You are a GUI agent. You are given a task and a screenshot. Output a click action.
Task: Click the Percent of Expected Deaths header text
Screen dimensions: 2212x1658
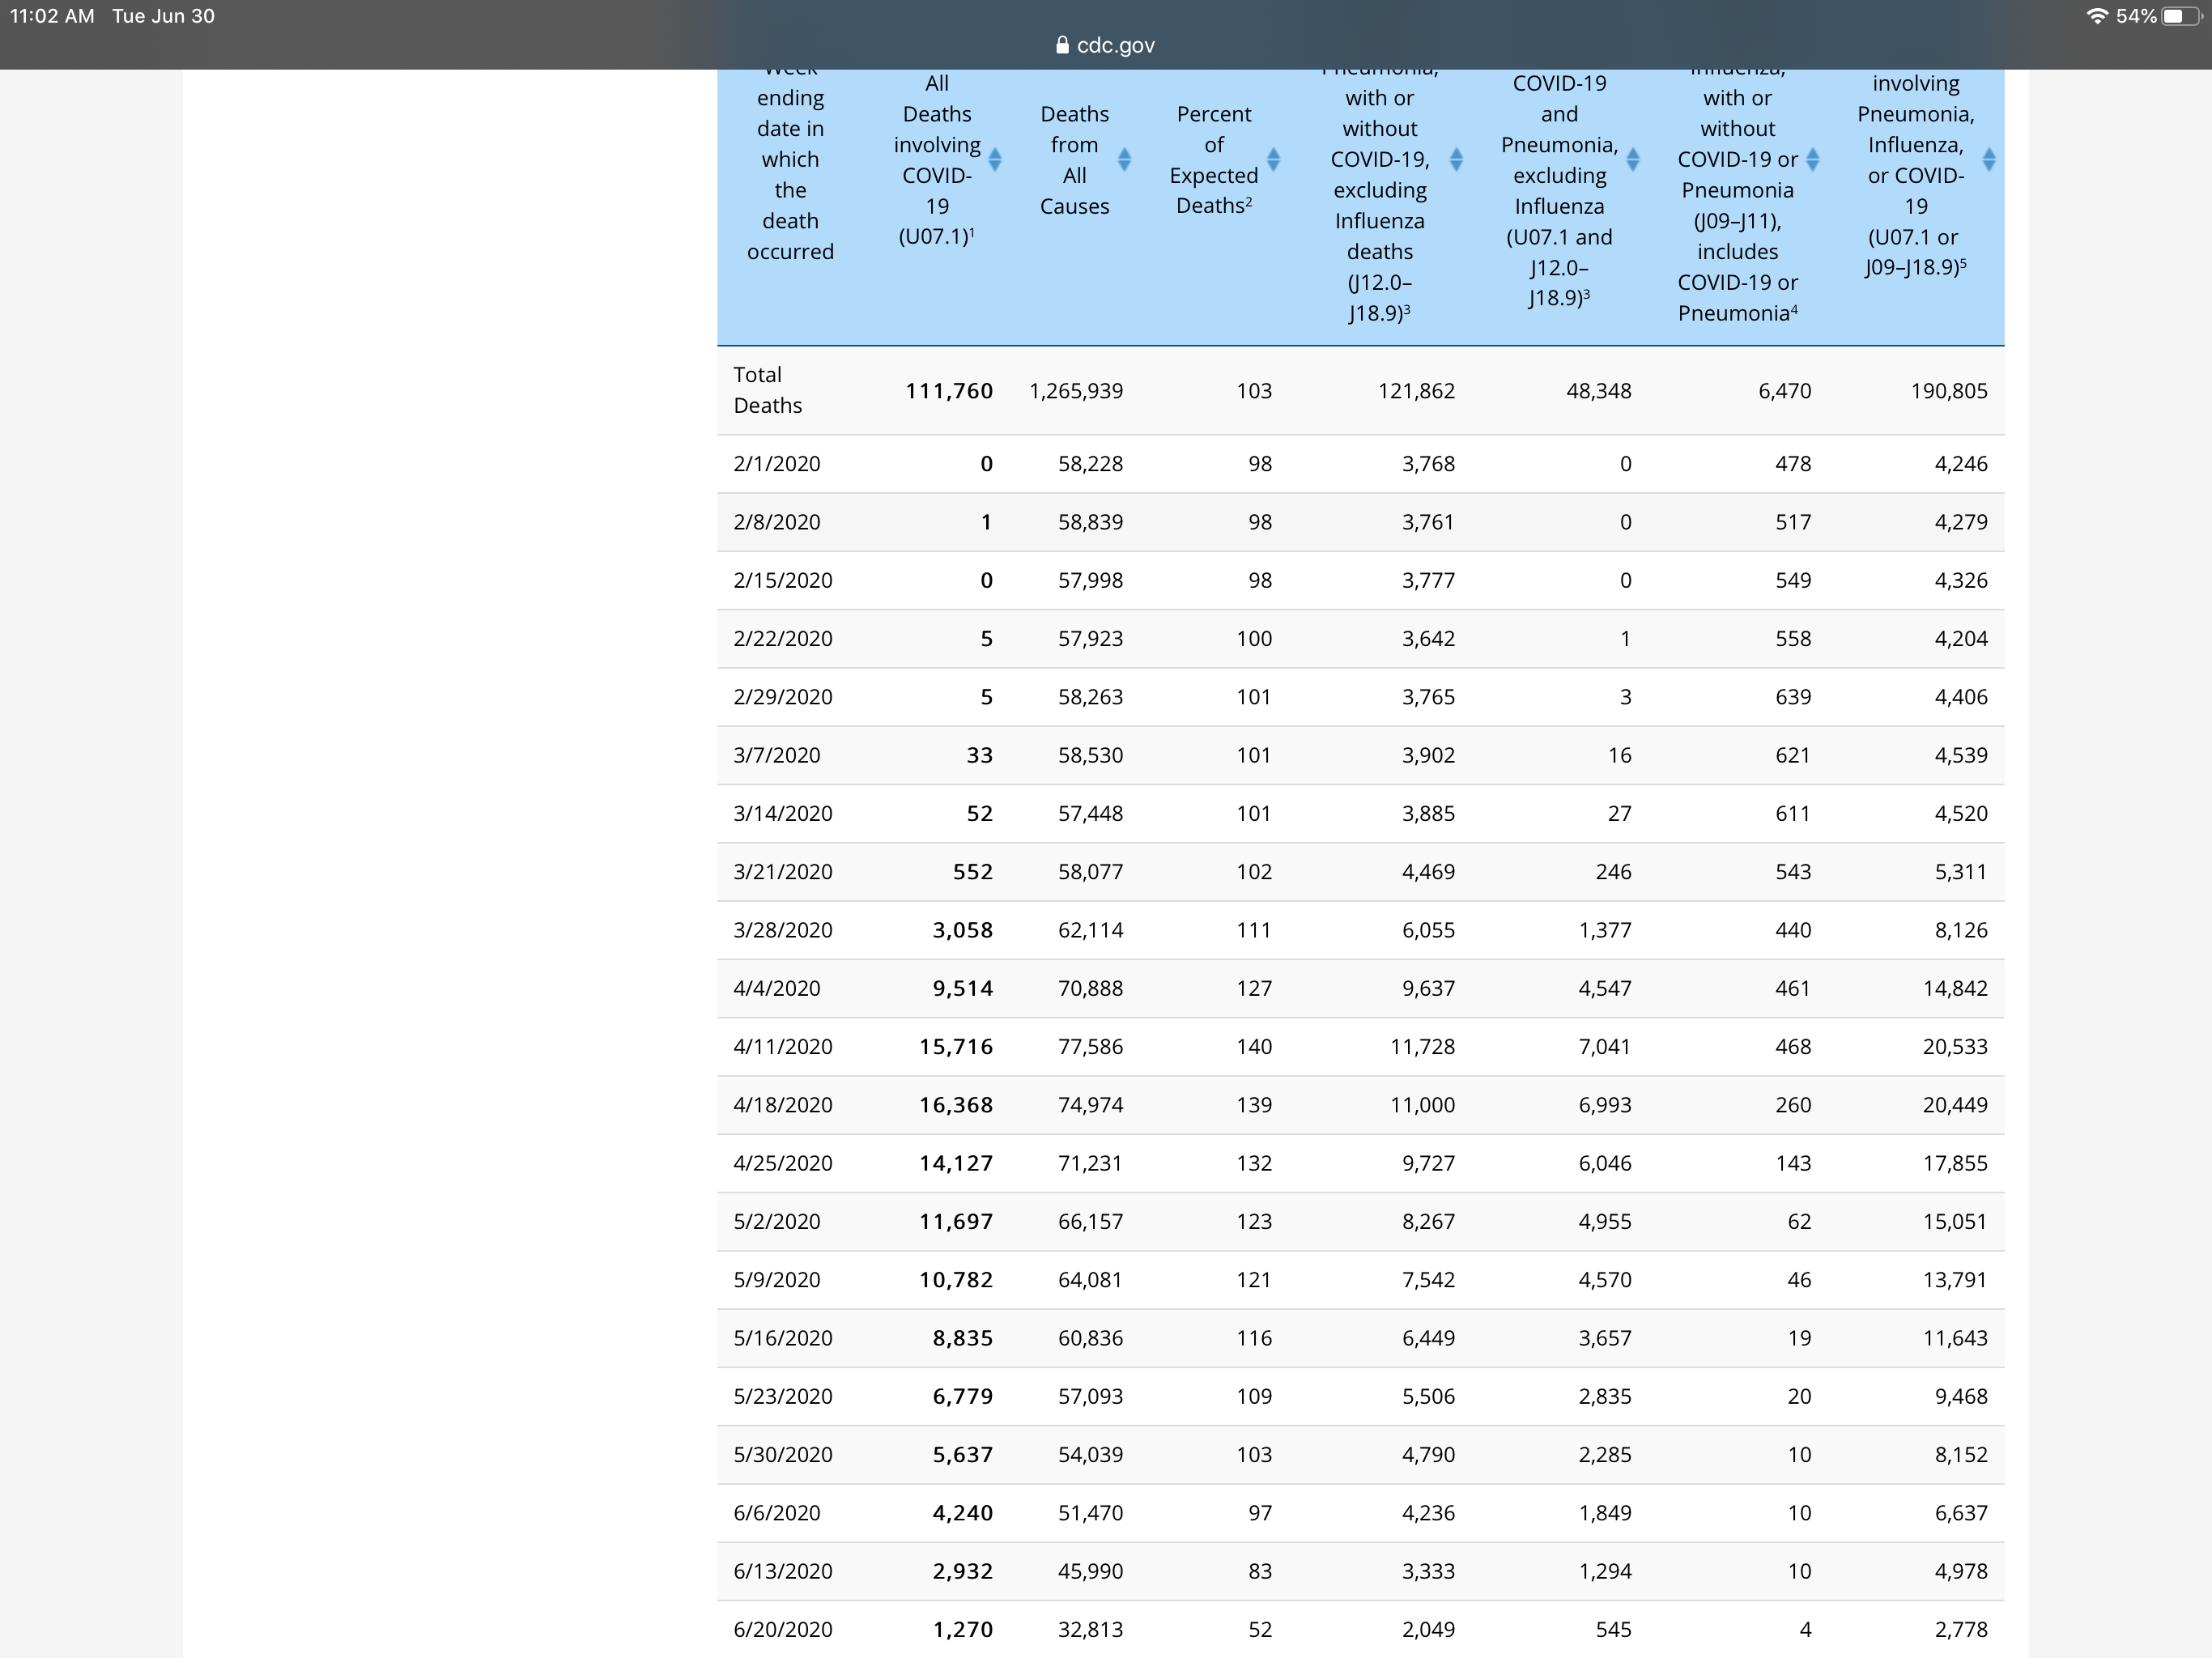[1213, 160]
